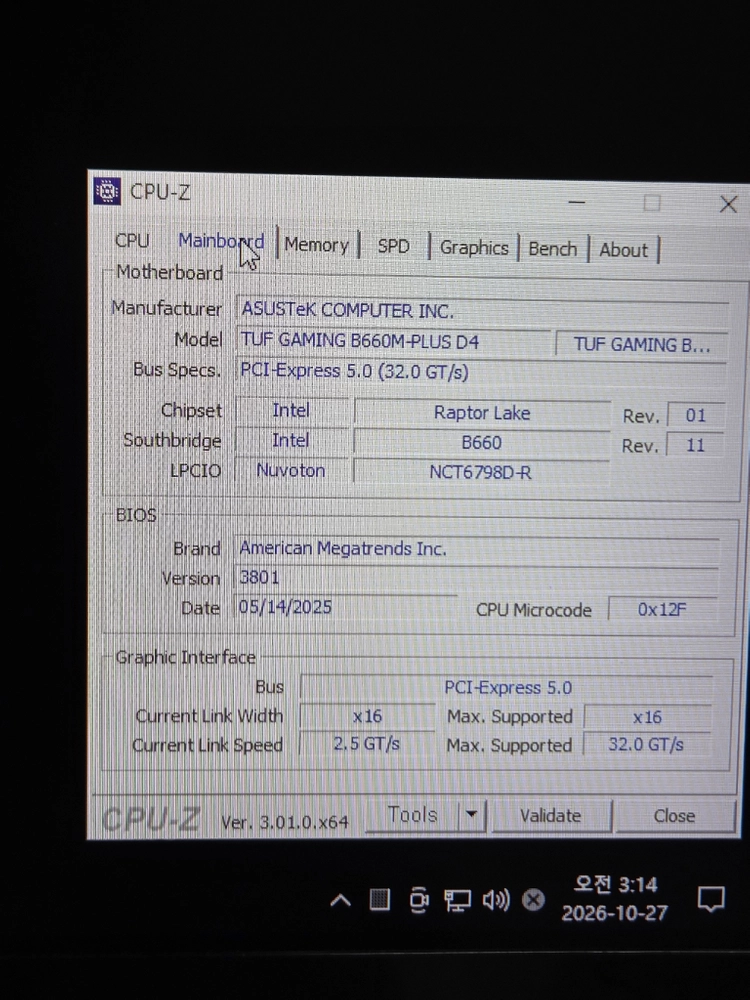Image resolution: width=750 pixels, height=1000 pixels.
Task: Click the southbridge Rev. 11 value
Action: coord(695,445)
